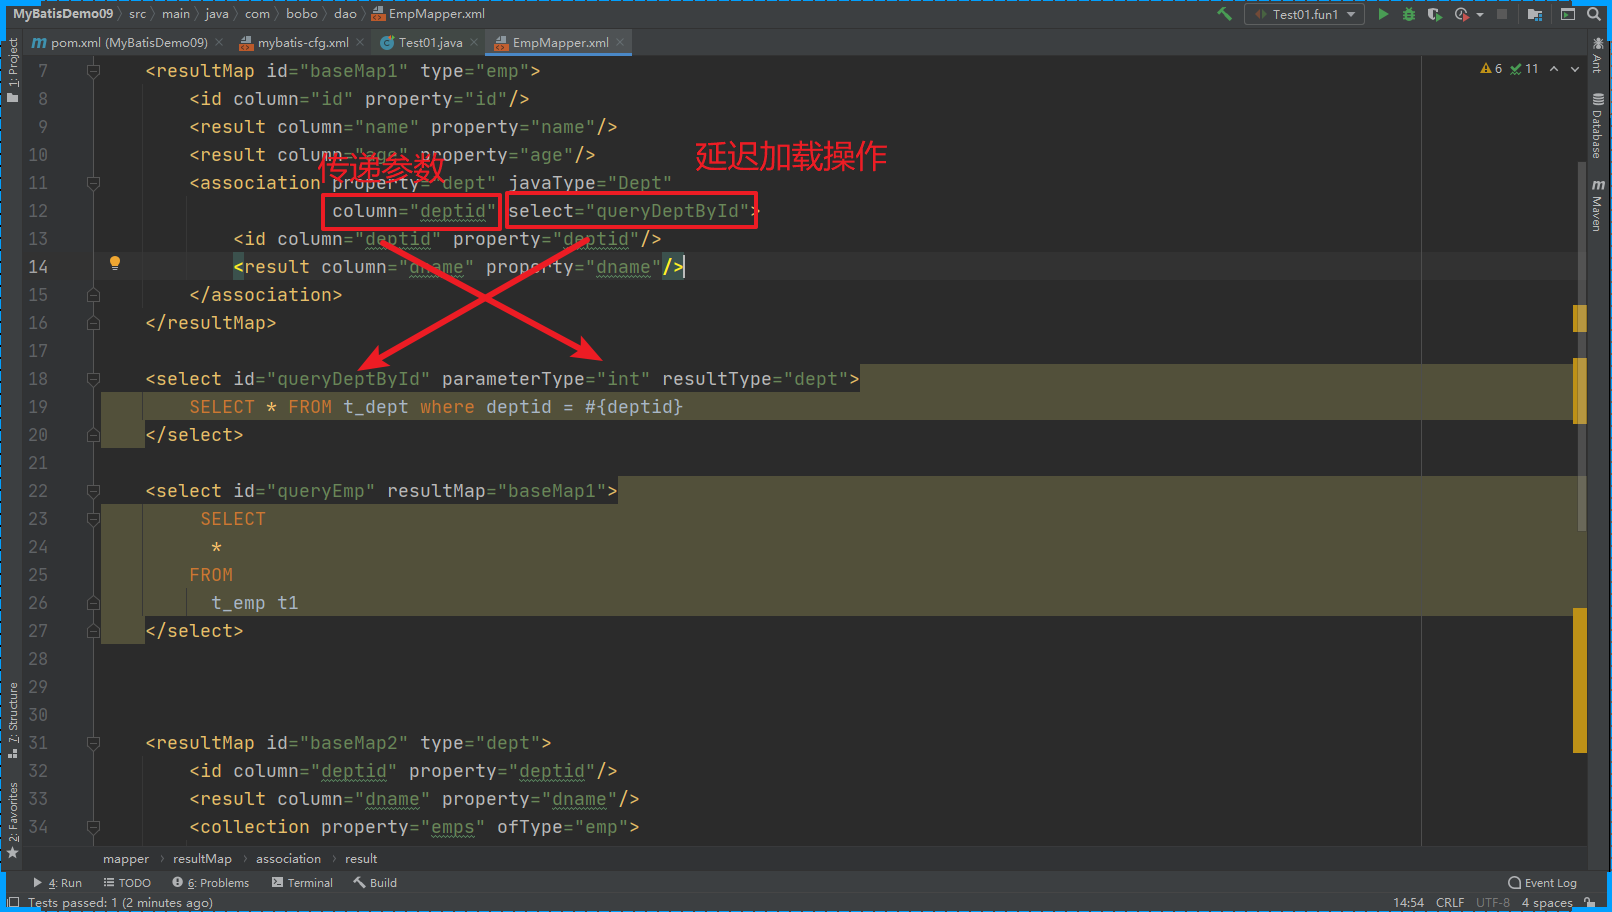Click EmpMapper.xml in navigation breadcrumb
1612x912 pixels.
pyautogui.click(x=428, y=14)
